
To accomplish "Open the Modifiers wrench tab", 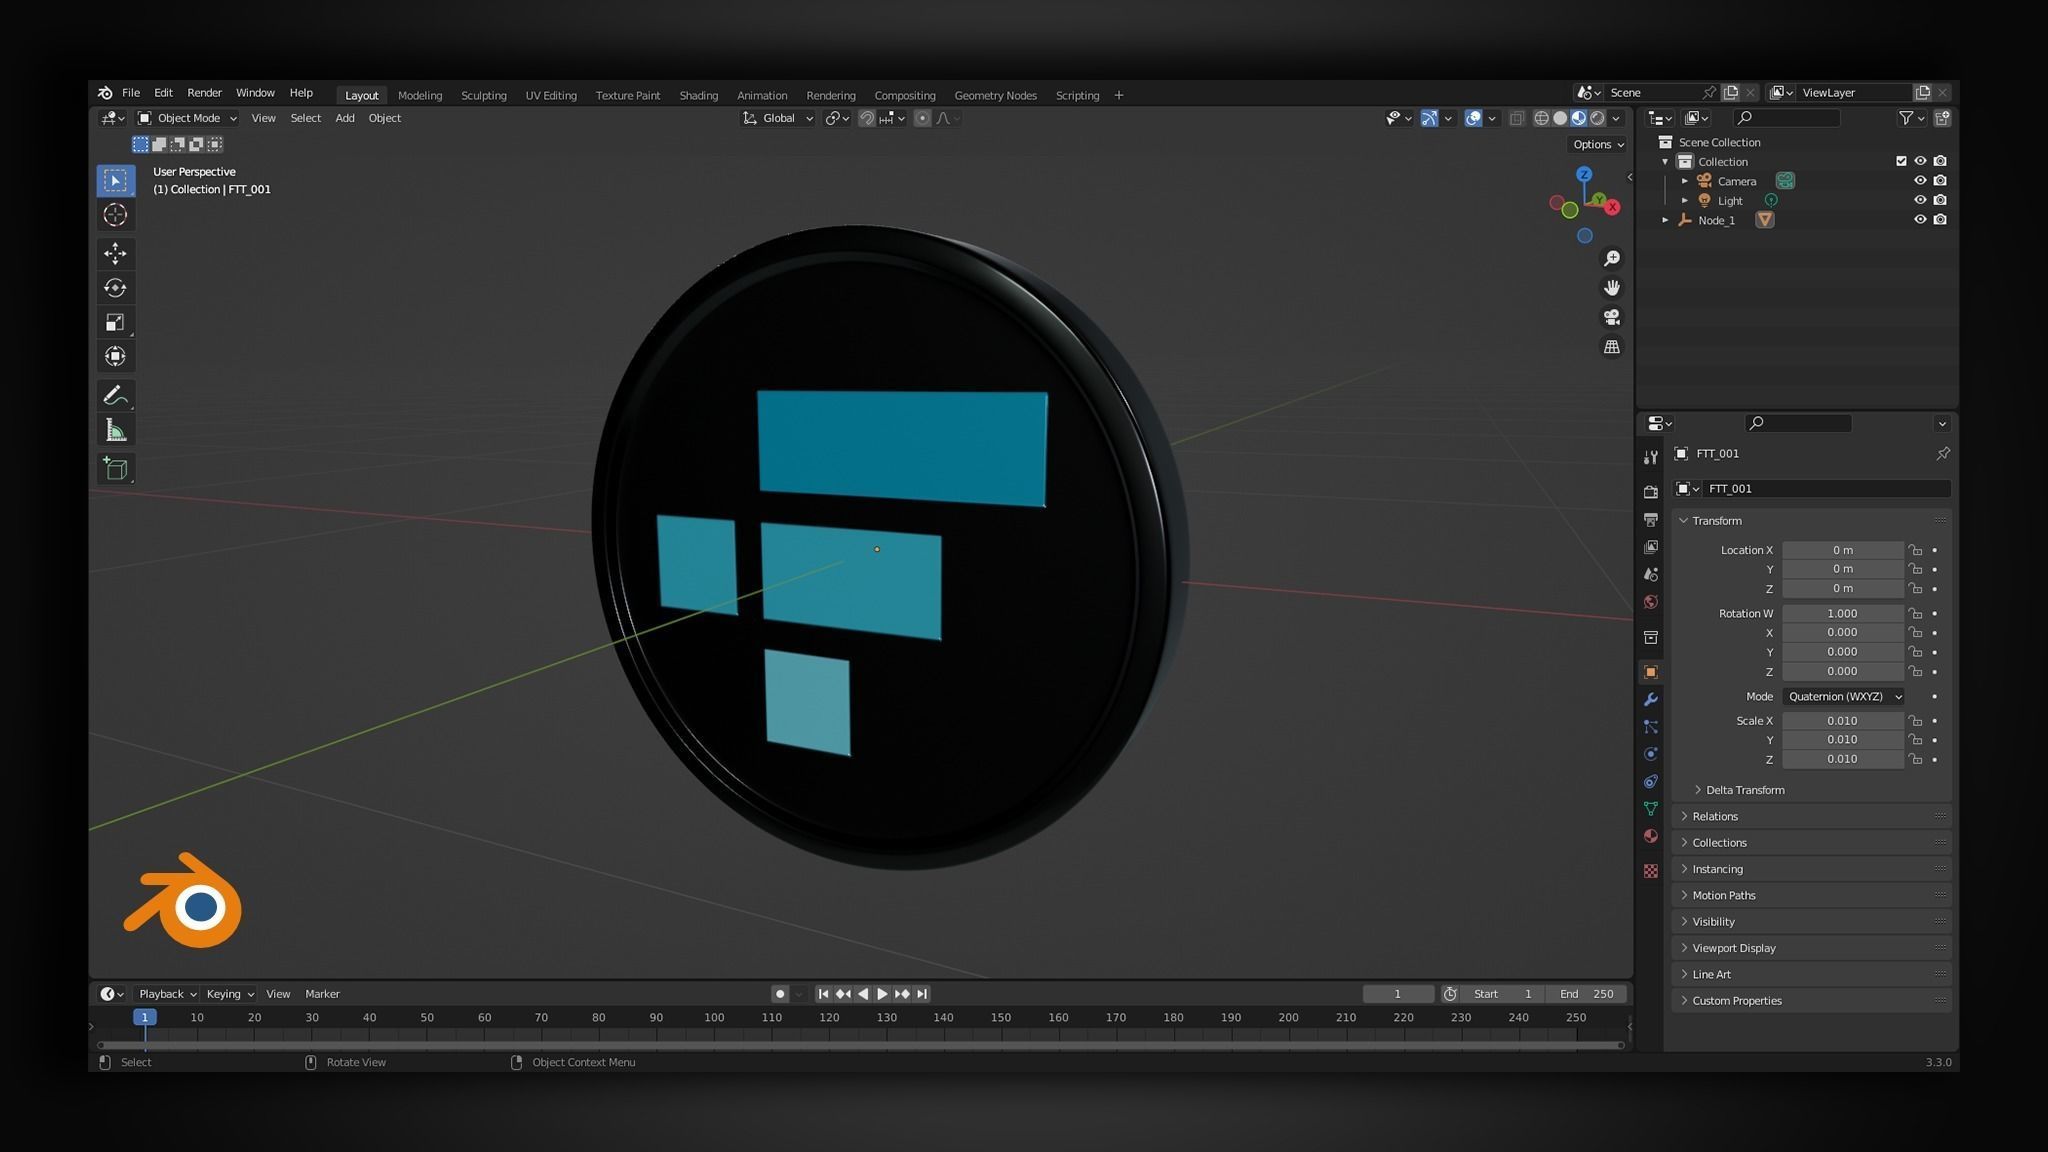I will (x=1650, y=699).
